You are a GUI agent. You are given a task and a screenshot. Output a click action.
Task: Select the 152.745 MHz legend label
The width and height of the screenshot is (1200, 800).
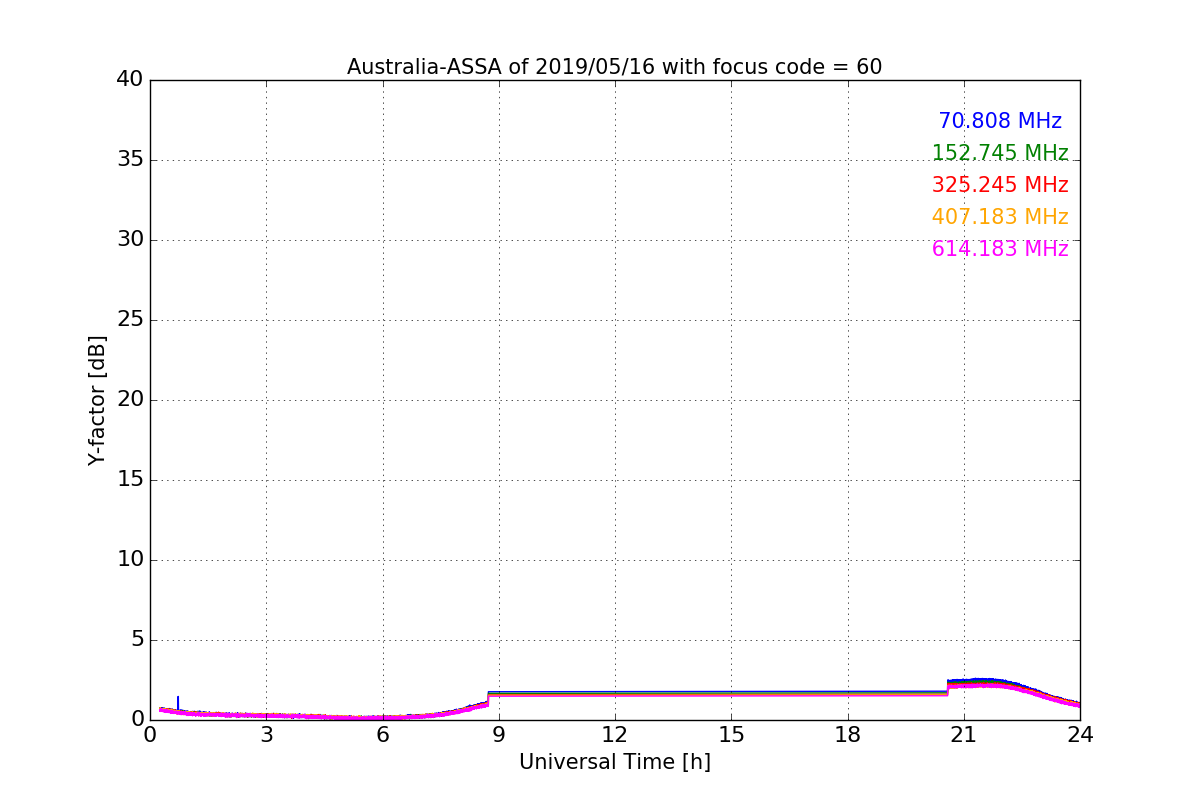(1000, 153)
